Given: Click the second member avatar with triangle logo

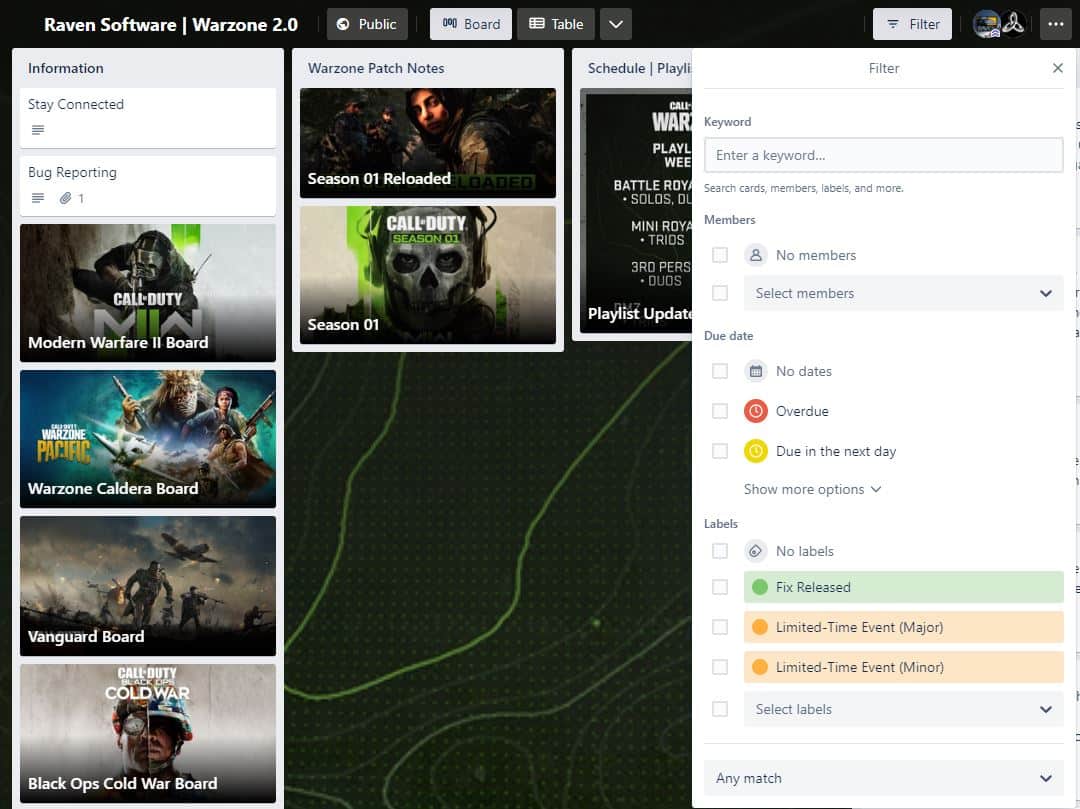Looking at the screenshot, I should 1012,24.
